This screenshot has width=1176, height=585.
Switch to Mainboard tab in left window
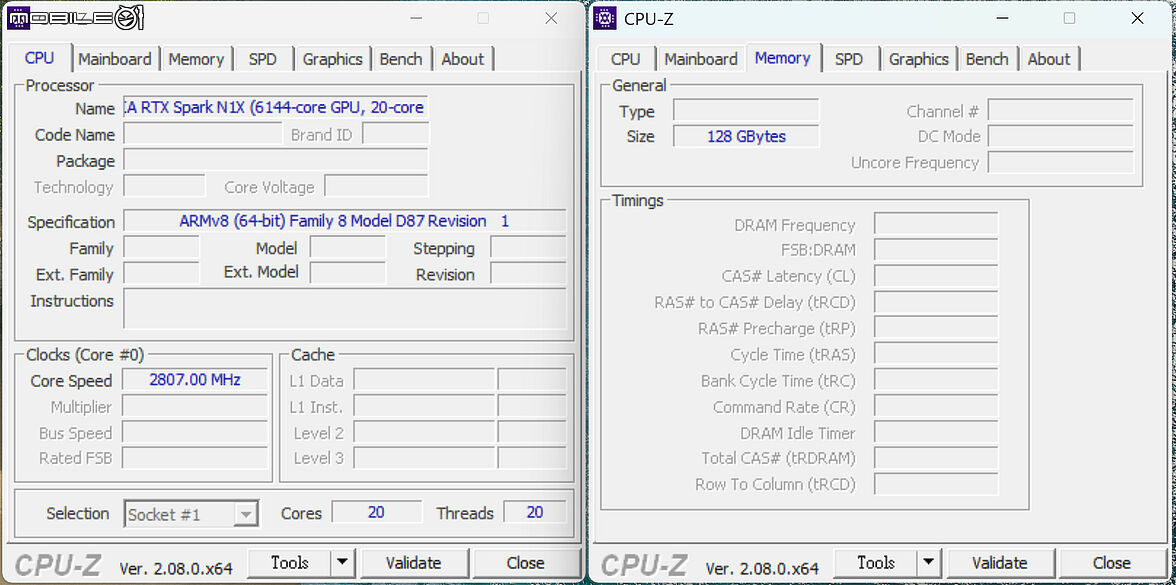coord(115,59)
